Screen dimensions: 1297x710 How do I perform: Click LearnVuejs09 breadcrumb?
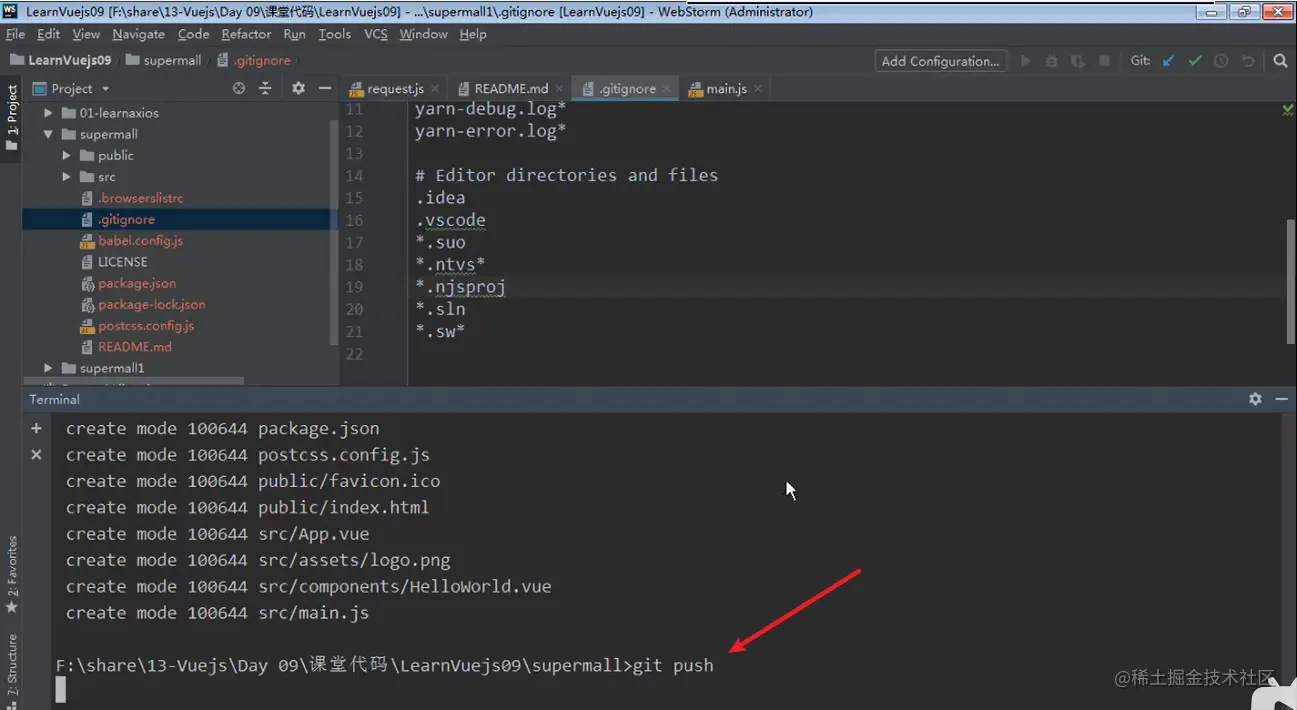[x=60, y=60]
